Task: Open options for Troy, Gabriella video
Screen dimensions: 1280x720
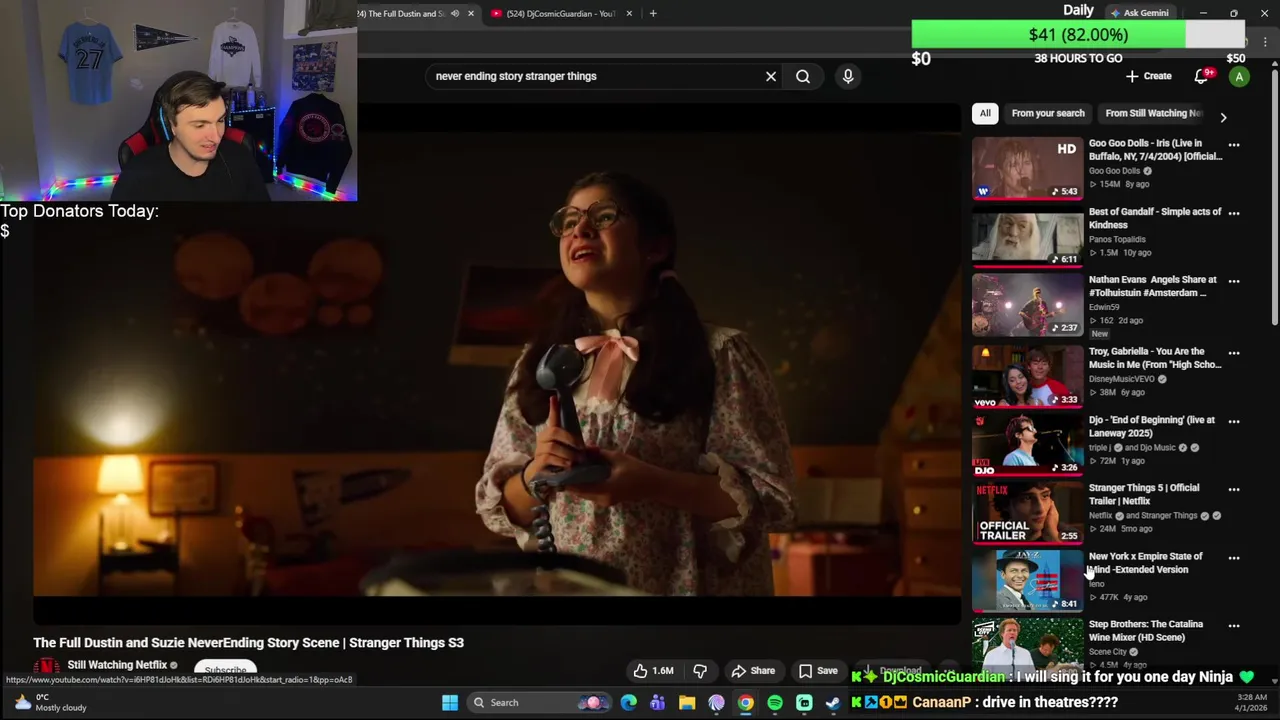Action: pyautogui.click(x=1234, y=353)
